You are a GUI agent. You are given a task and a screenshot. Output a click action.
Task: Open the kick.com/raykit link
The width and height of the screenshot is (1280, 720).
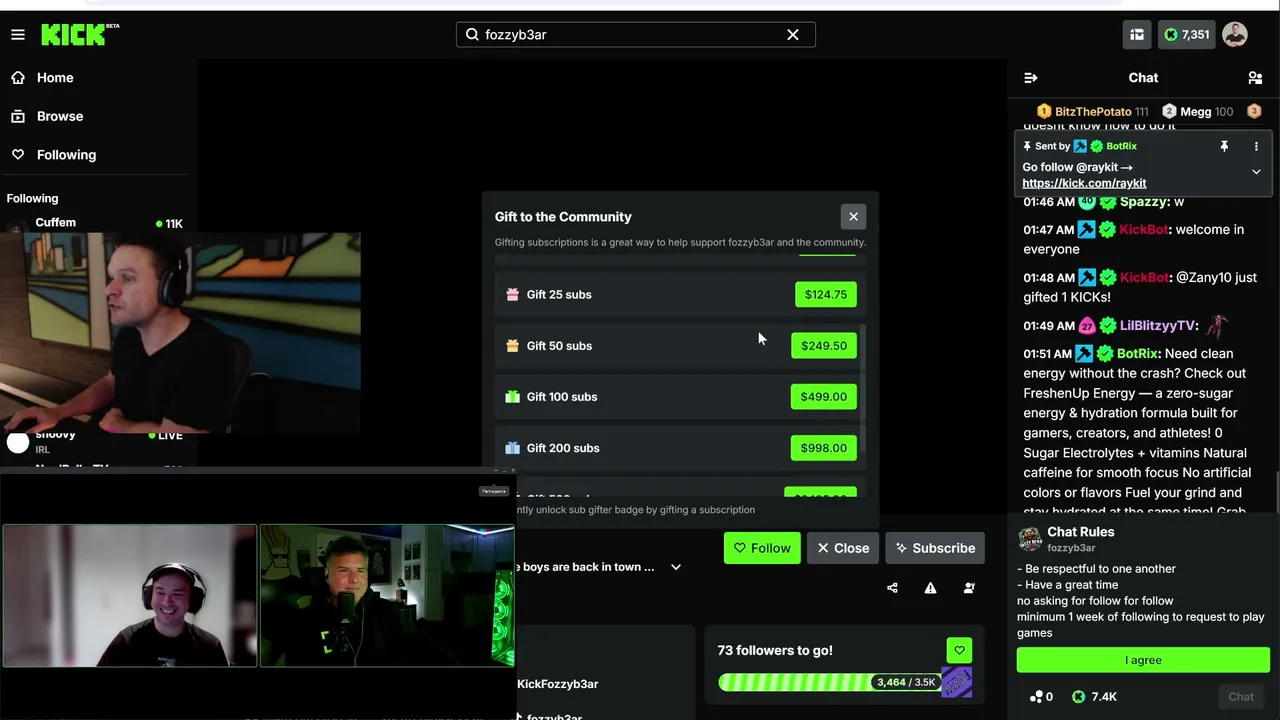pos(1084,183)
